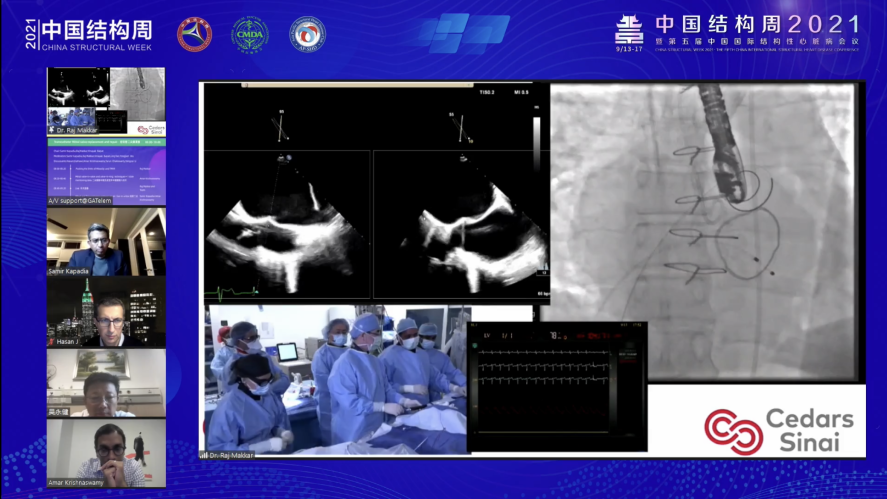887x499 pixels.
Task: Click the MI 0.5 readout on echo display
Action: [x=521, y=92]
